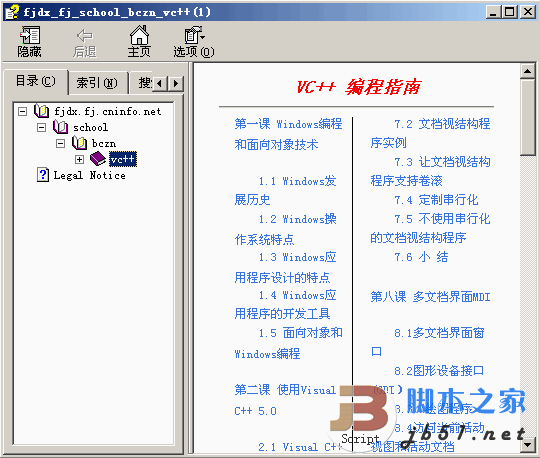
Task: Collapse the bczn tree node
Action: tap(60, 143)
